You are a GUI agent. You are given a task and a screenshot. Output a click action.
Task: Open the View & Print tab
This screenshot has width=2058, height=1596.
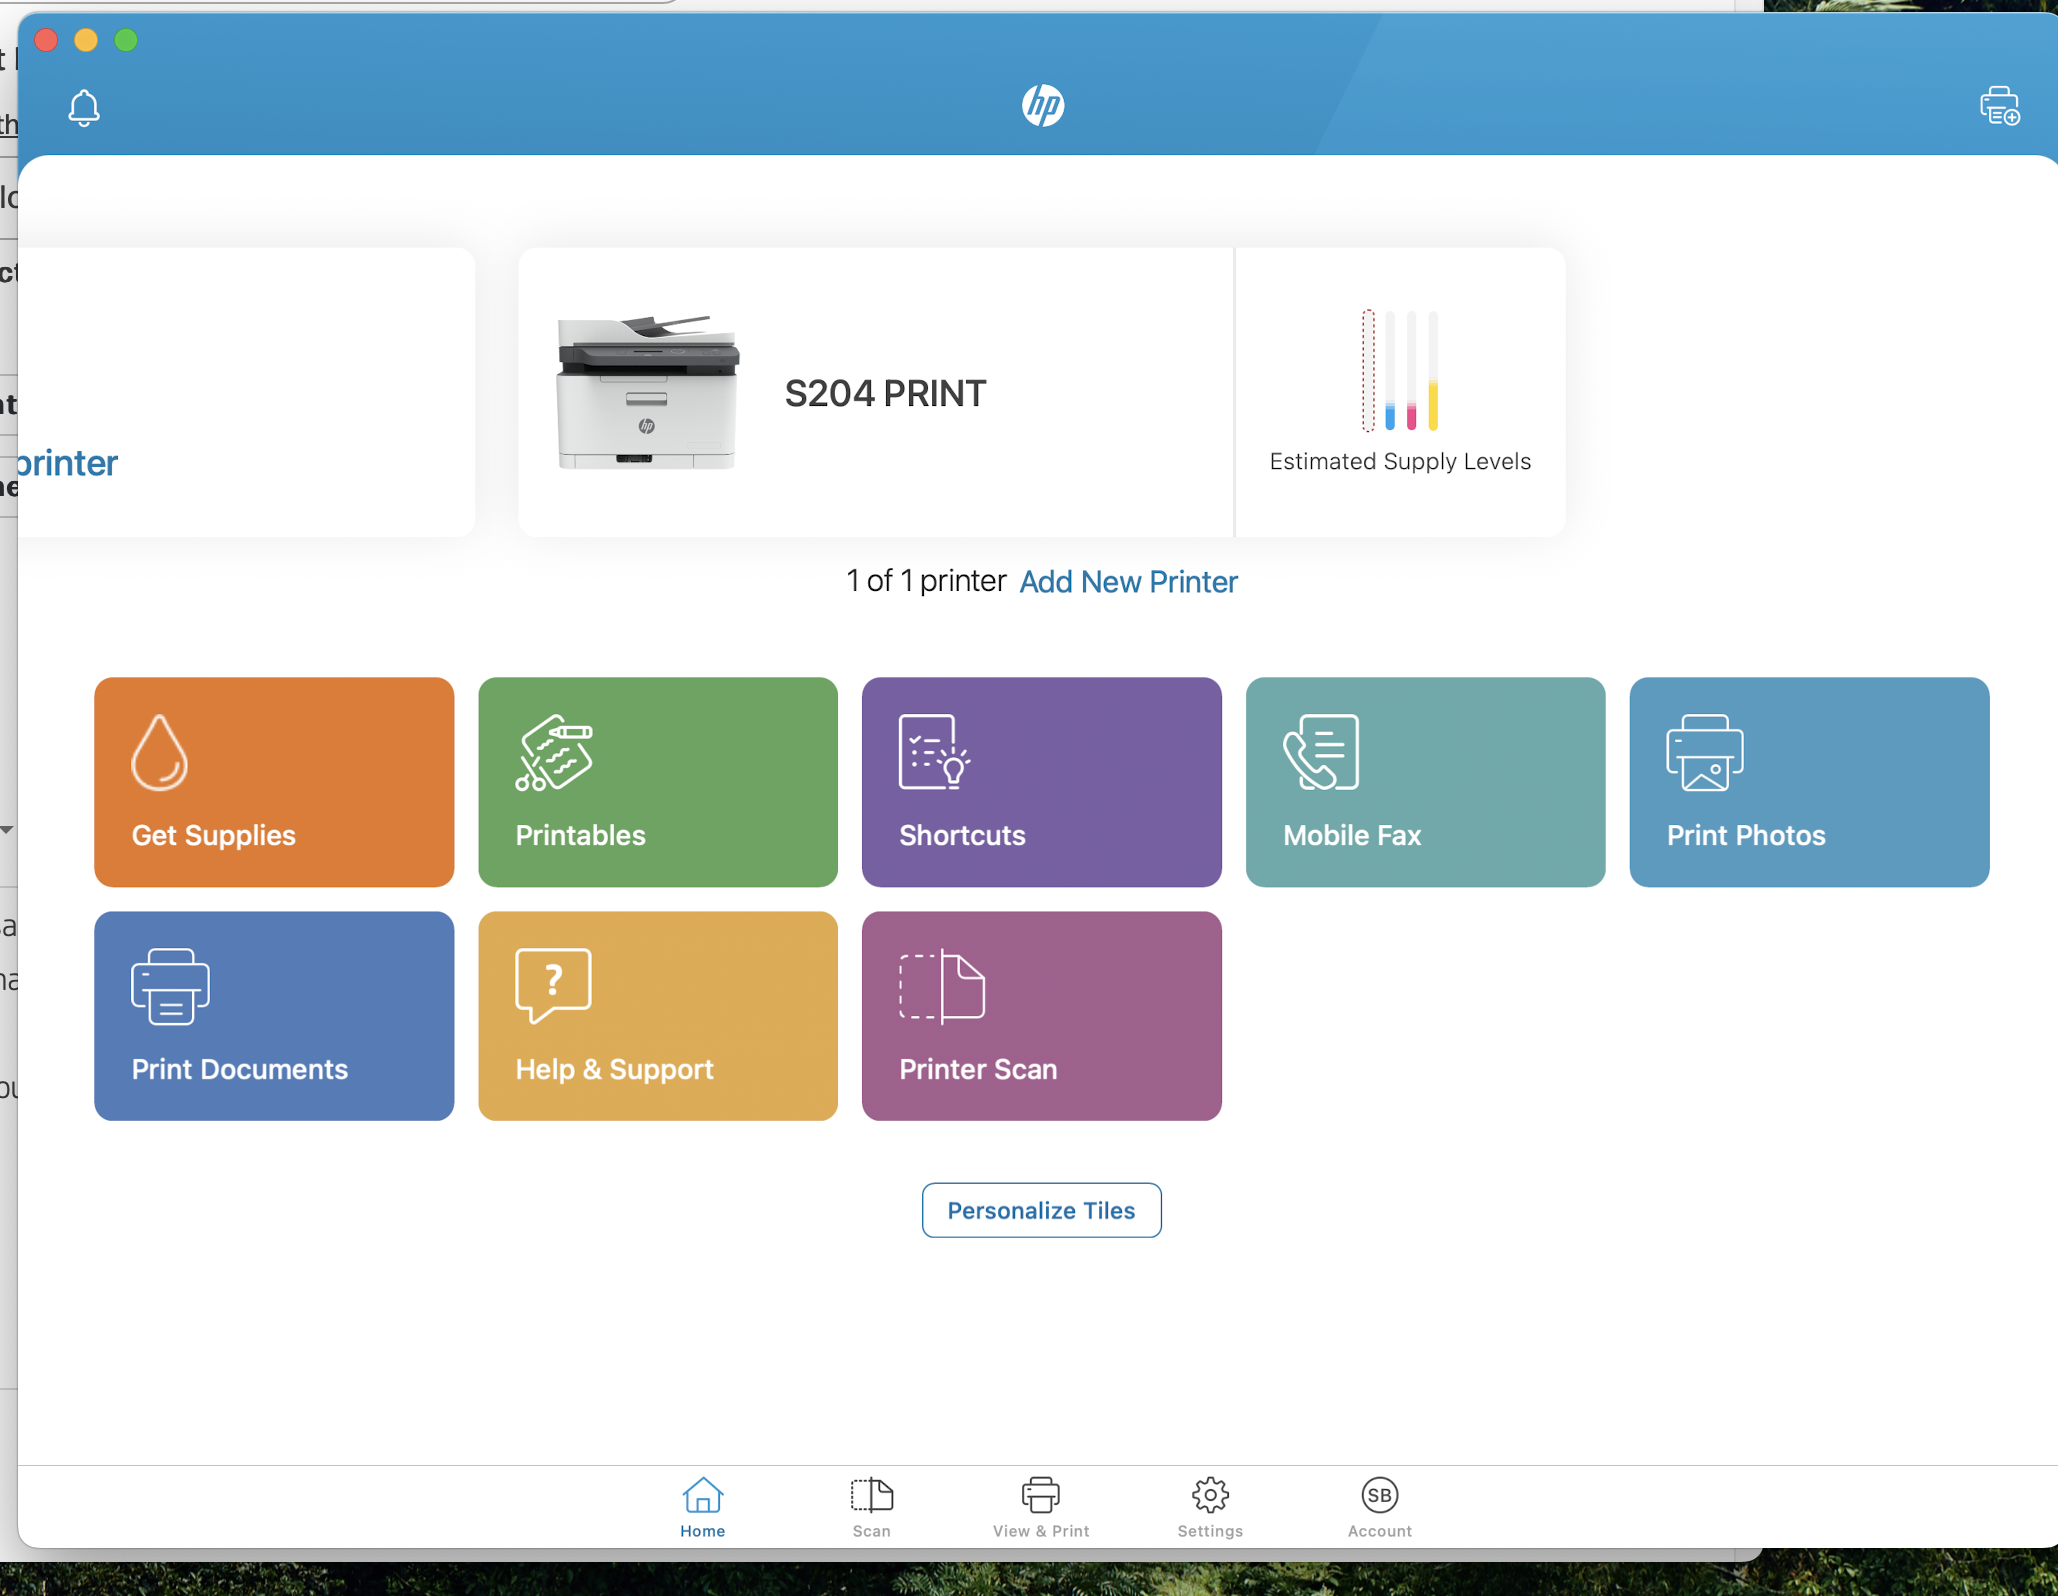pyautogui.click(x=1041, y=1507)
